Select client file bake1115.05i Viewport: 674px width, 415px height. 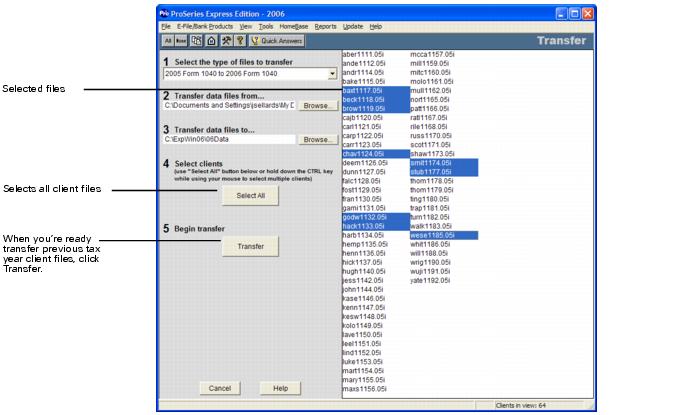(x=364, y=82)
